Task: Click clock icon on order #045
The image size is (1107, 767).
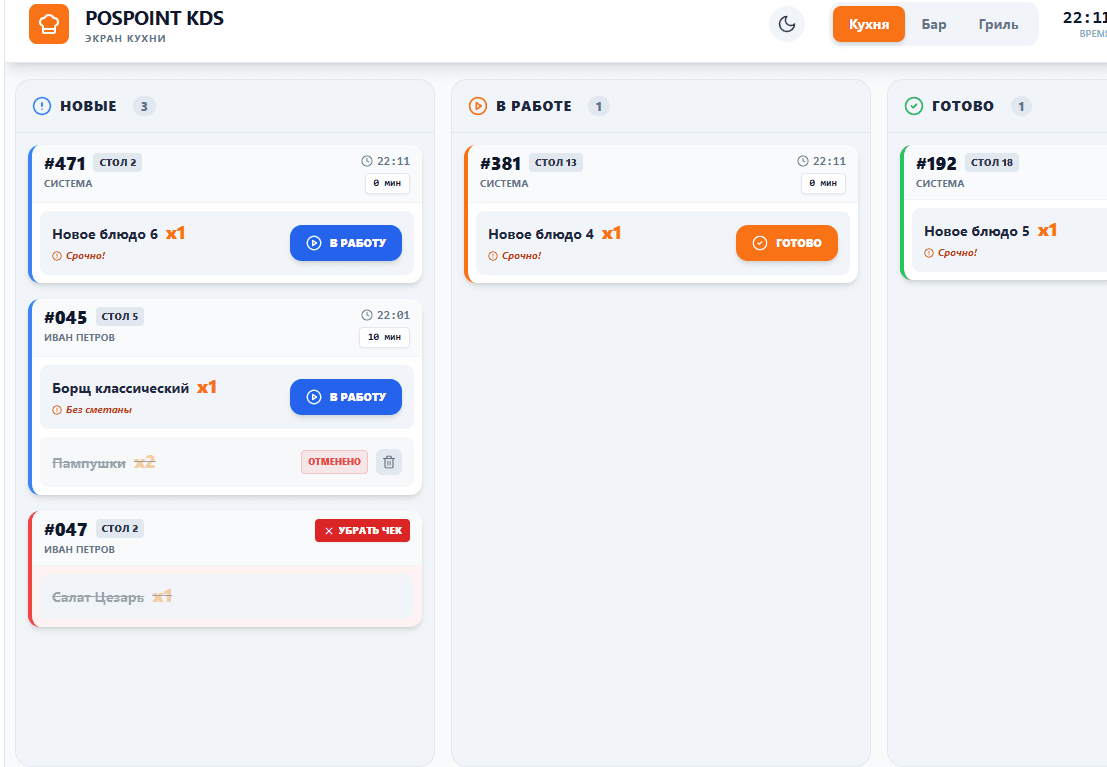Action: click(x=366, y=315)
